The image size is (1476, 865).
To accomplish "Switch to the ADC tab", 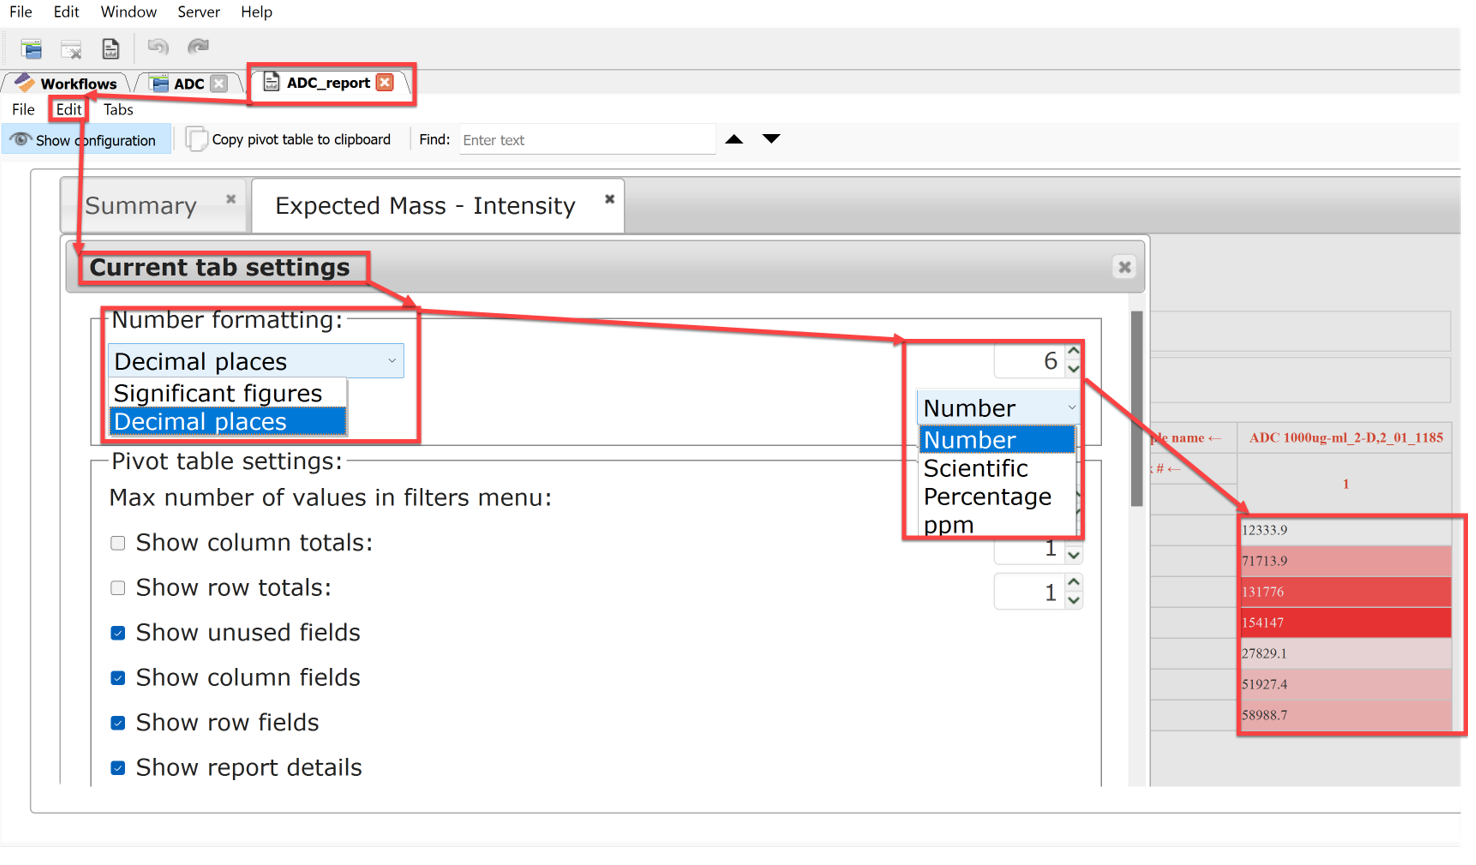I will [x=177, y=84].
